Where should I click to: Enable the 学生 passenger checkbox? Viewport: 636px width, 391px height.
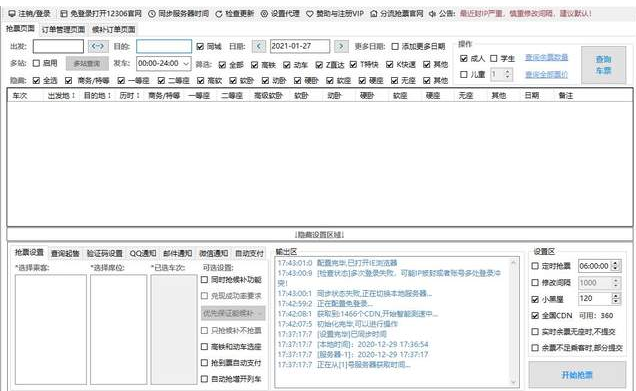494,58
